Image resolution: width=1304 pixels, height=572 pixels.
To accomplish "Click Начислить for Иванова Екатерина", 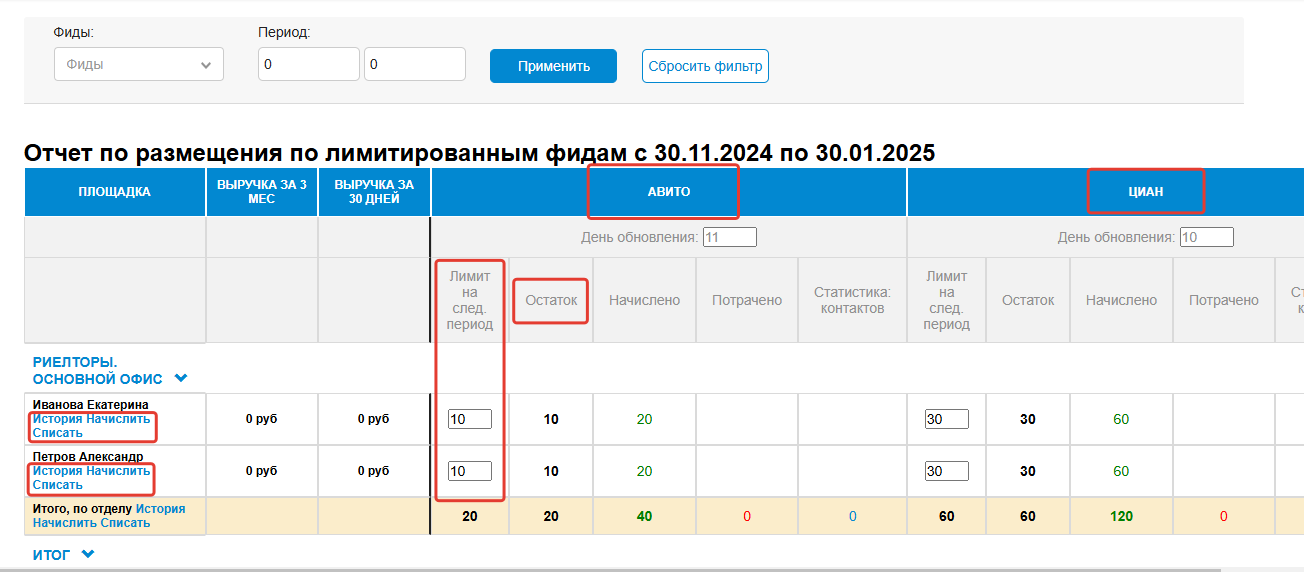I will click(118, 419).
